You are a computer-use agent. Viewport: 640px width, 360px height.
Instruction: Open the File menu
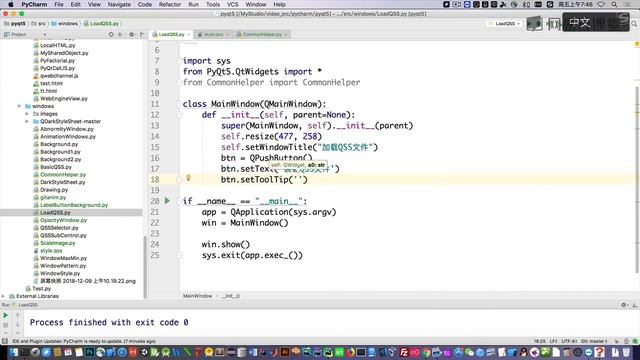59,4
